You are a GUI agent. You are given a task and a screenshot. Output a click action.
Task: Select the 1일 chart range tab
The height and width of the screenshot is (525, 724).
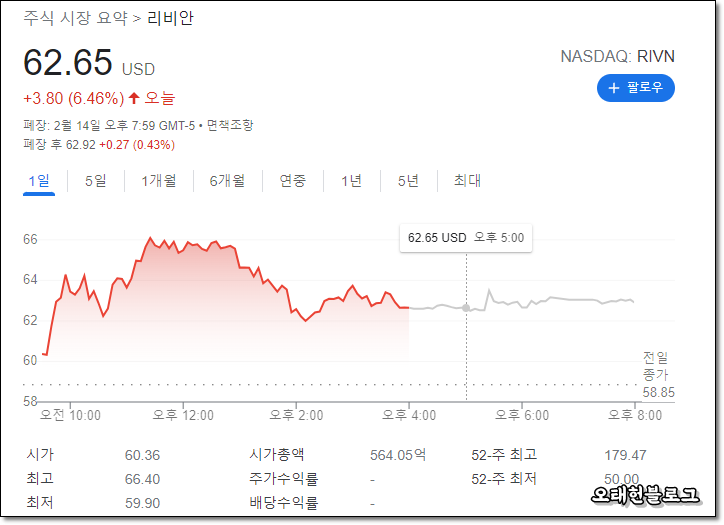39,181
